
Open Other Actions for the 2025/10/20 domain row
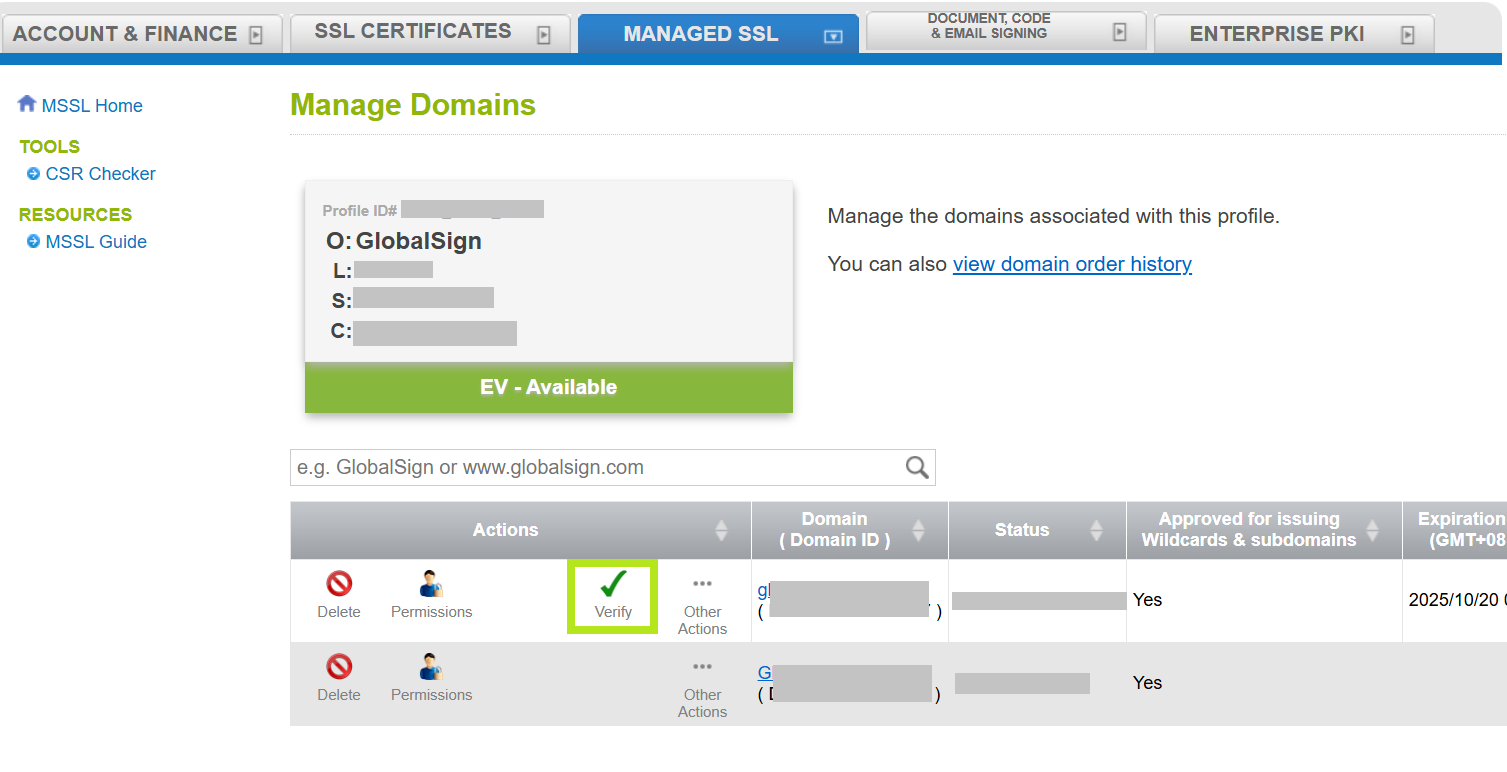[702, 606]
